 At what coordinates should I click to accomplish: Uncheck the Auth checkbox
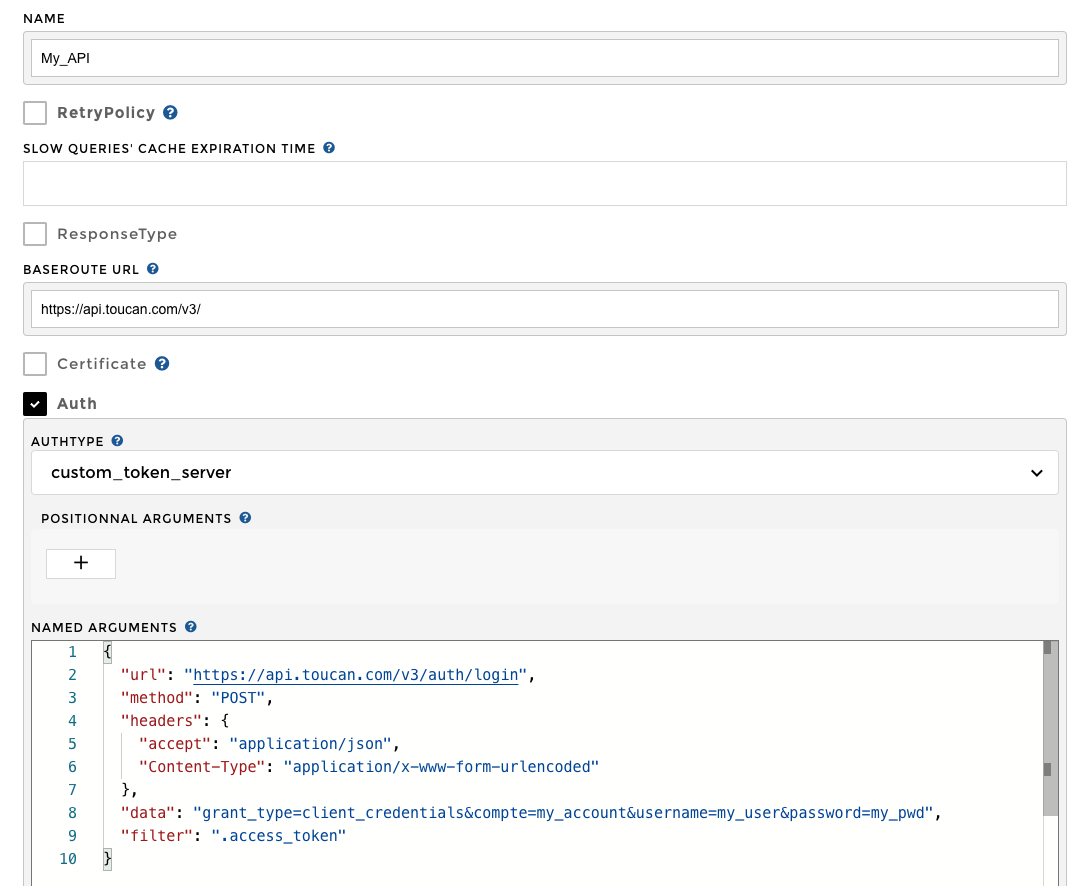point(35,404)
